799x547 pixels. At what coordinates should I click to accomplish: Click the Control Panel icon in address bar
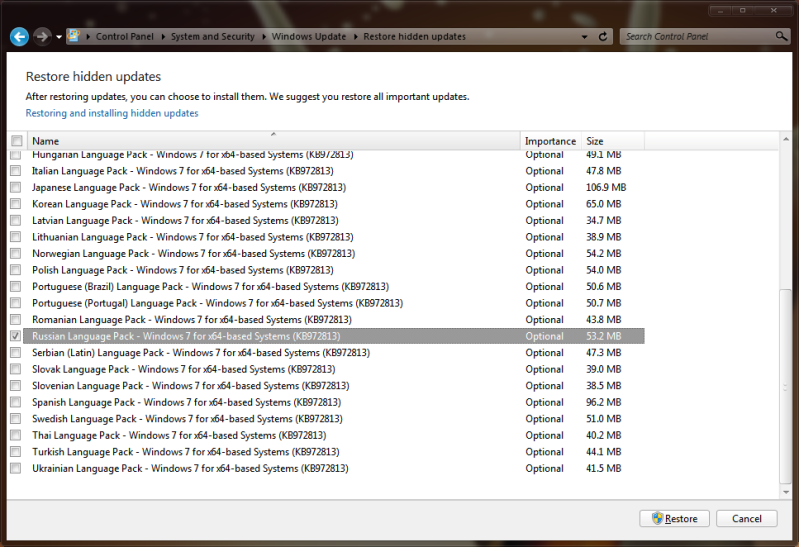74,36
